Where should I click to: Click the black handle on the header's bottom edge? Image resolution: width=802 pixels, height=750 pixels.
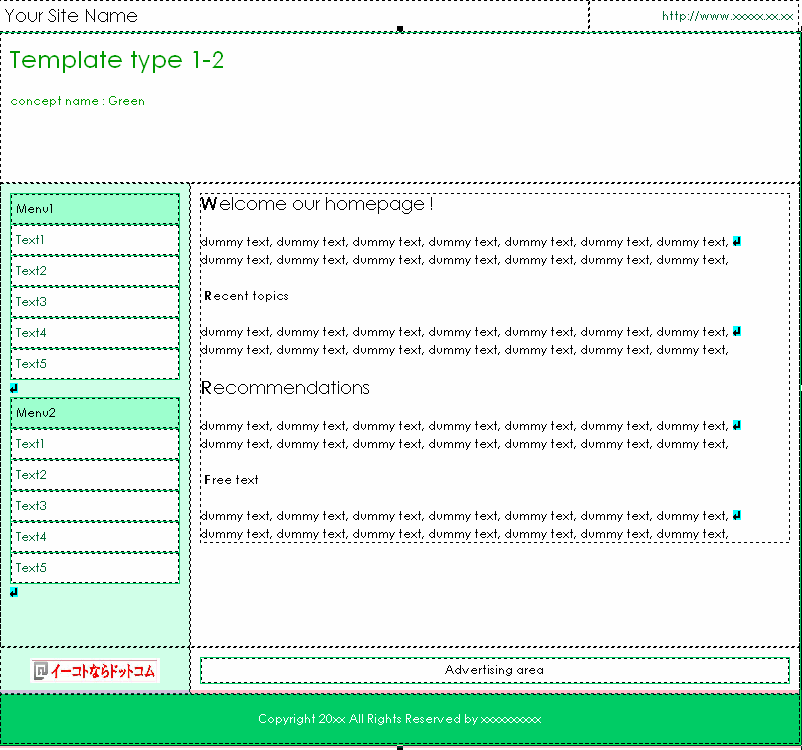coord(400,29)
